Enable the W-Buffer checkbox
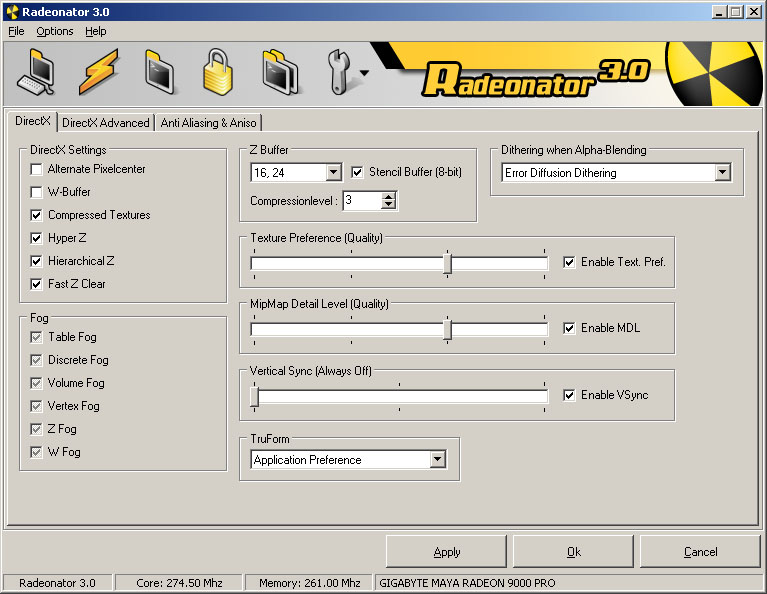The width and height of the screenshot is (767, 594). [x=37, y=192]
